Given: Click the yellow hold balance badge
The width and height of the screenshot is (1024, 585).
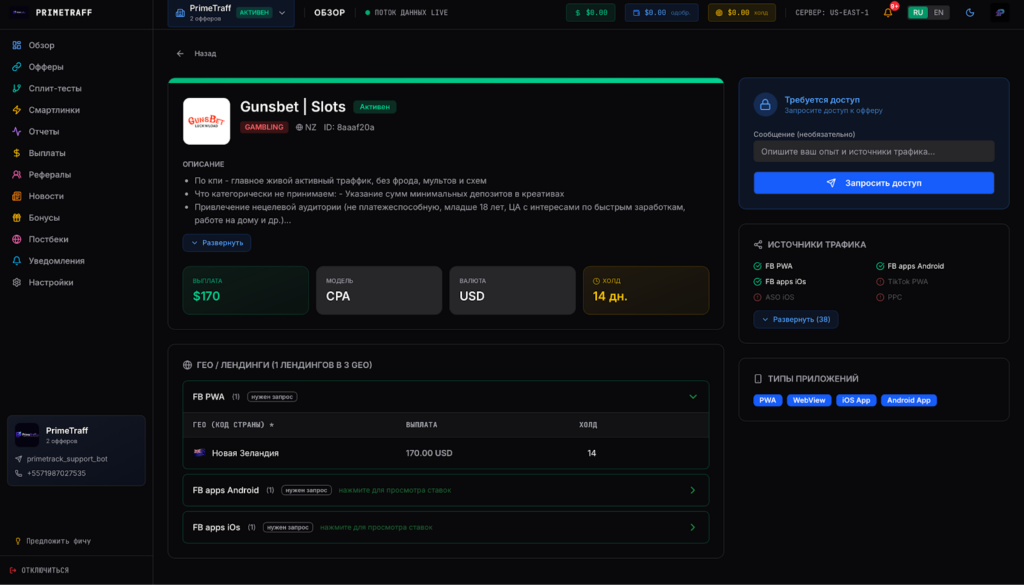Looking at the screenshot, I should tap(742, 12).
